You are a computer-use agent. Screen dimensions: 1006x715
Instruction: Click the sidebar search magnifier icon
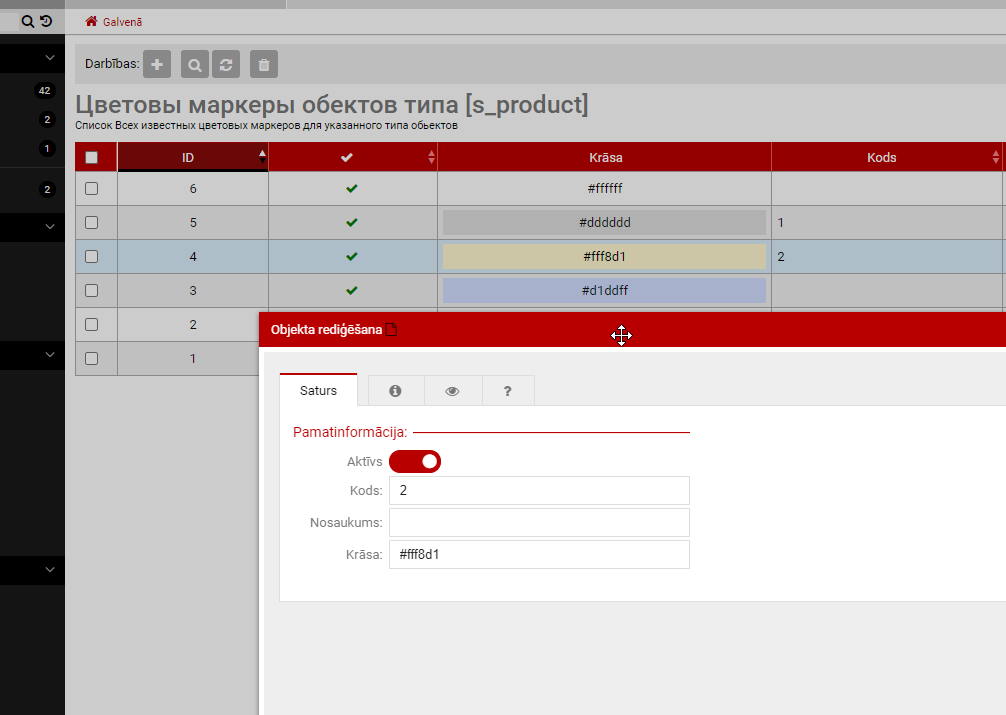point(28,21)
